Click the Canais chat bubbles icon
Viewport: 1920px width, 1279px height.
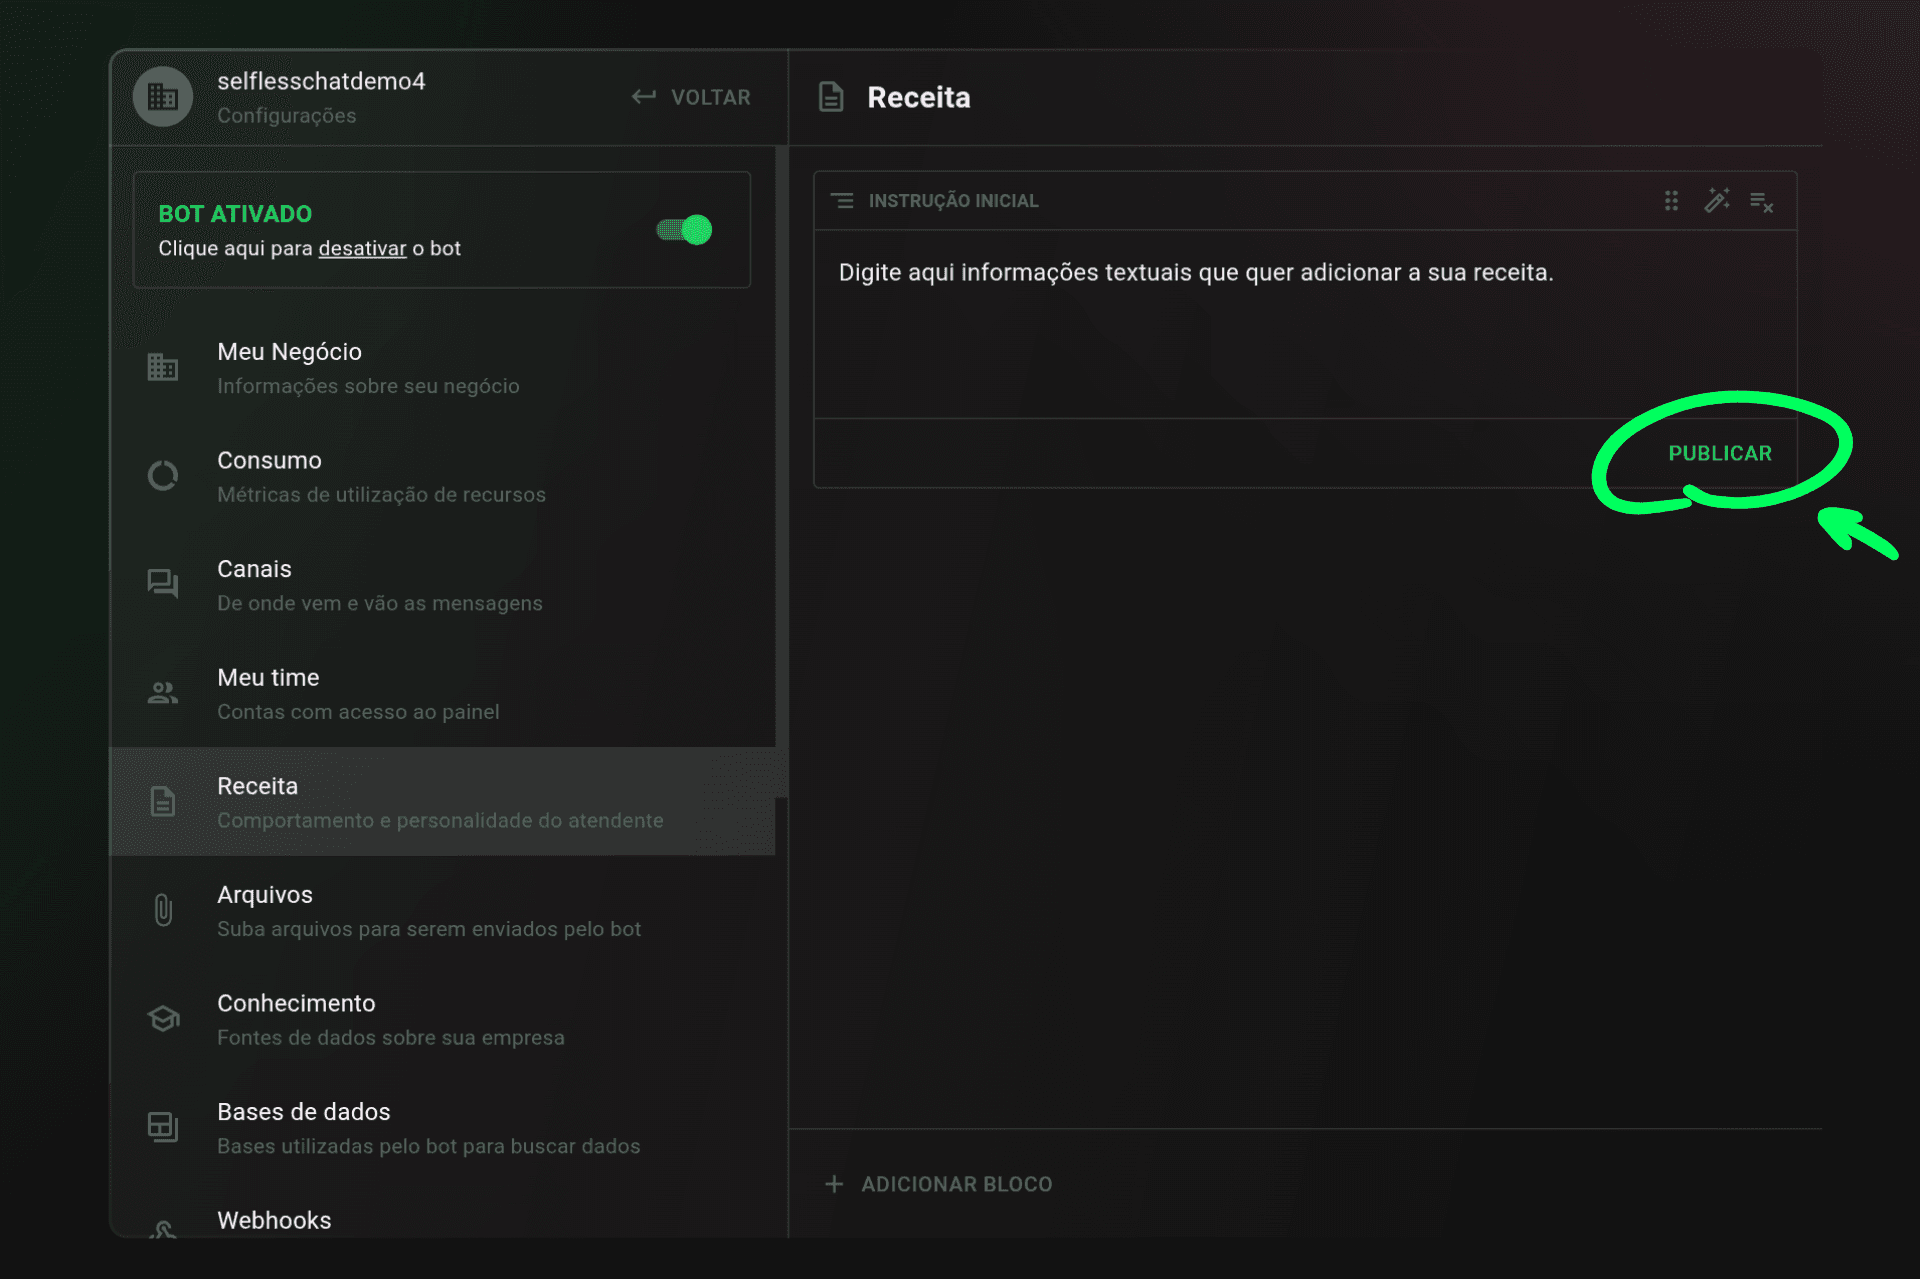pos(163,584)
